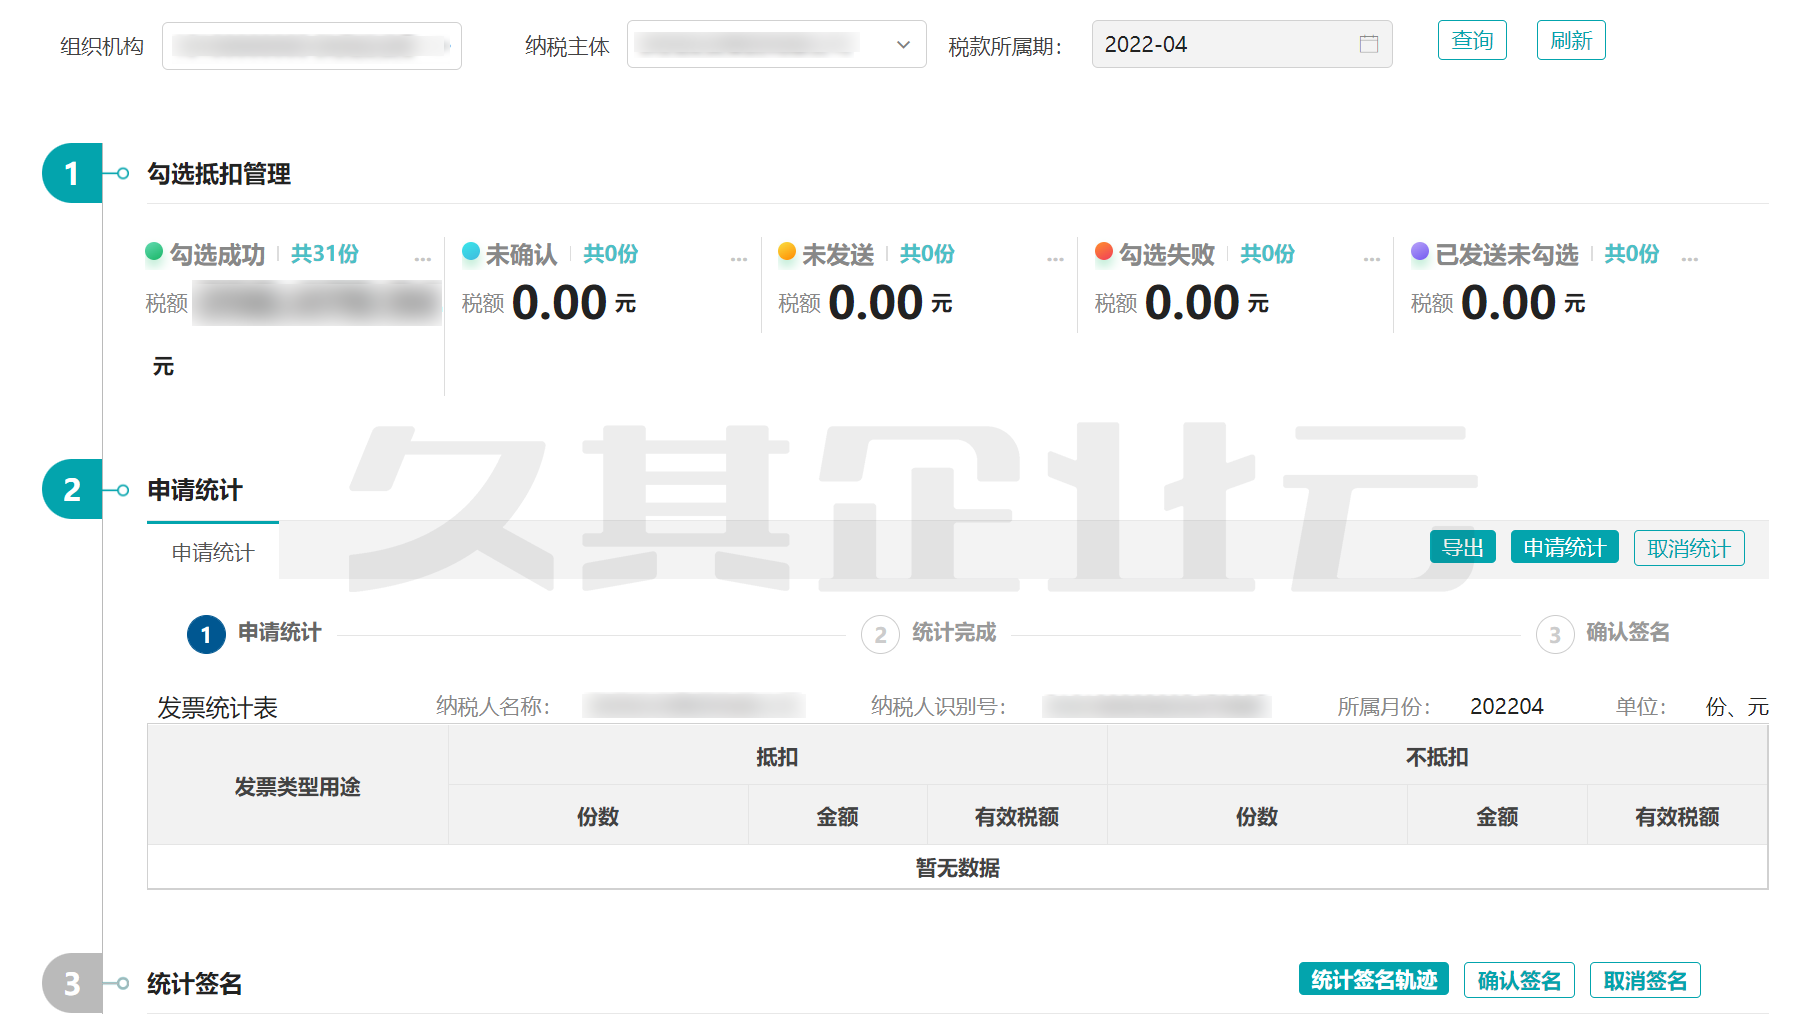This screenshot has width=1800, height=1028.
Task: Export data with 导出 button
Action: click(x=1462, y=548)
